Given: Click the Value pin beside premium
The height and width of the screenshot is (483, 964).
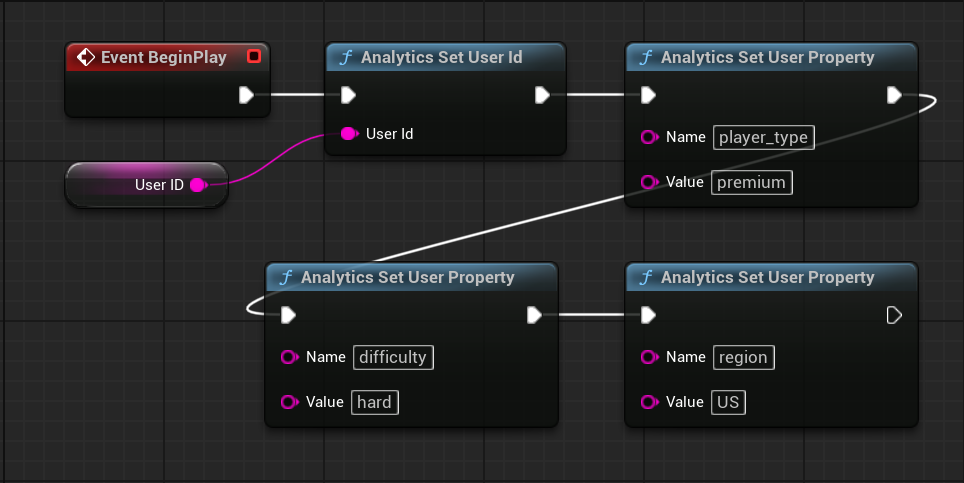Looking at the screenshot, I should click(649, 182).
